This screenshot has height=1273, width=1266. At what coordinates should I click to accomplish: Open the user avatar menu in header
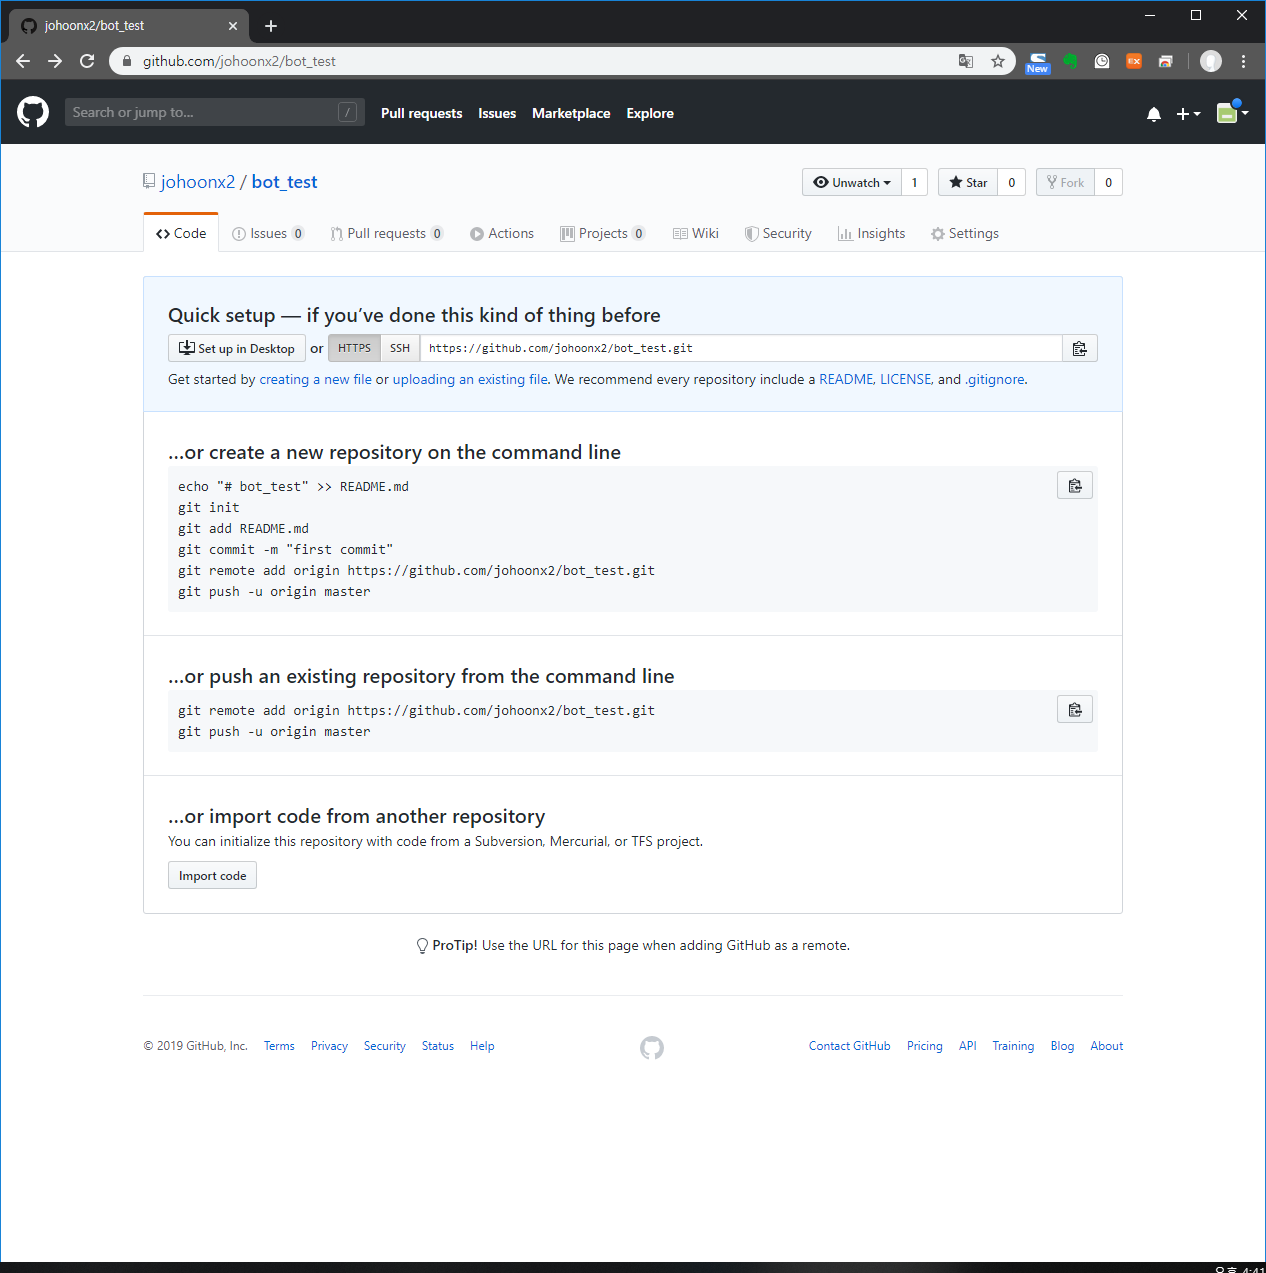pos(1232,113)
